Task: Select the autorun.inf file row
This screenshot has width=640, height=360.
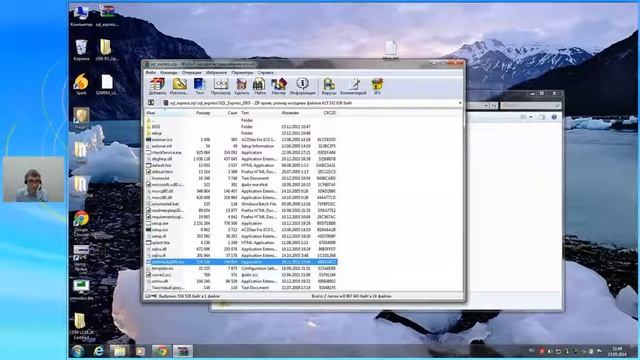Action: pos(241,146)
